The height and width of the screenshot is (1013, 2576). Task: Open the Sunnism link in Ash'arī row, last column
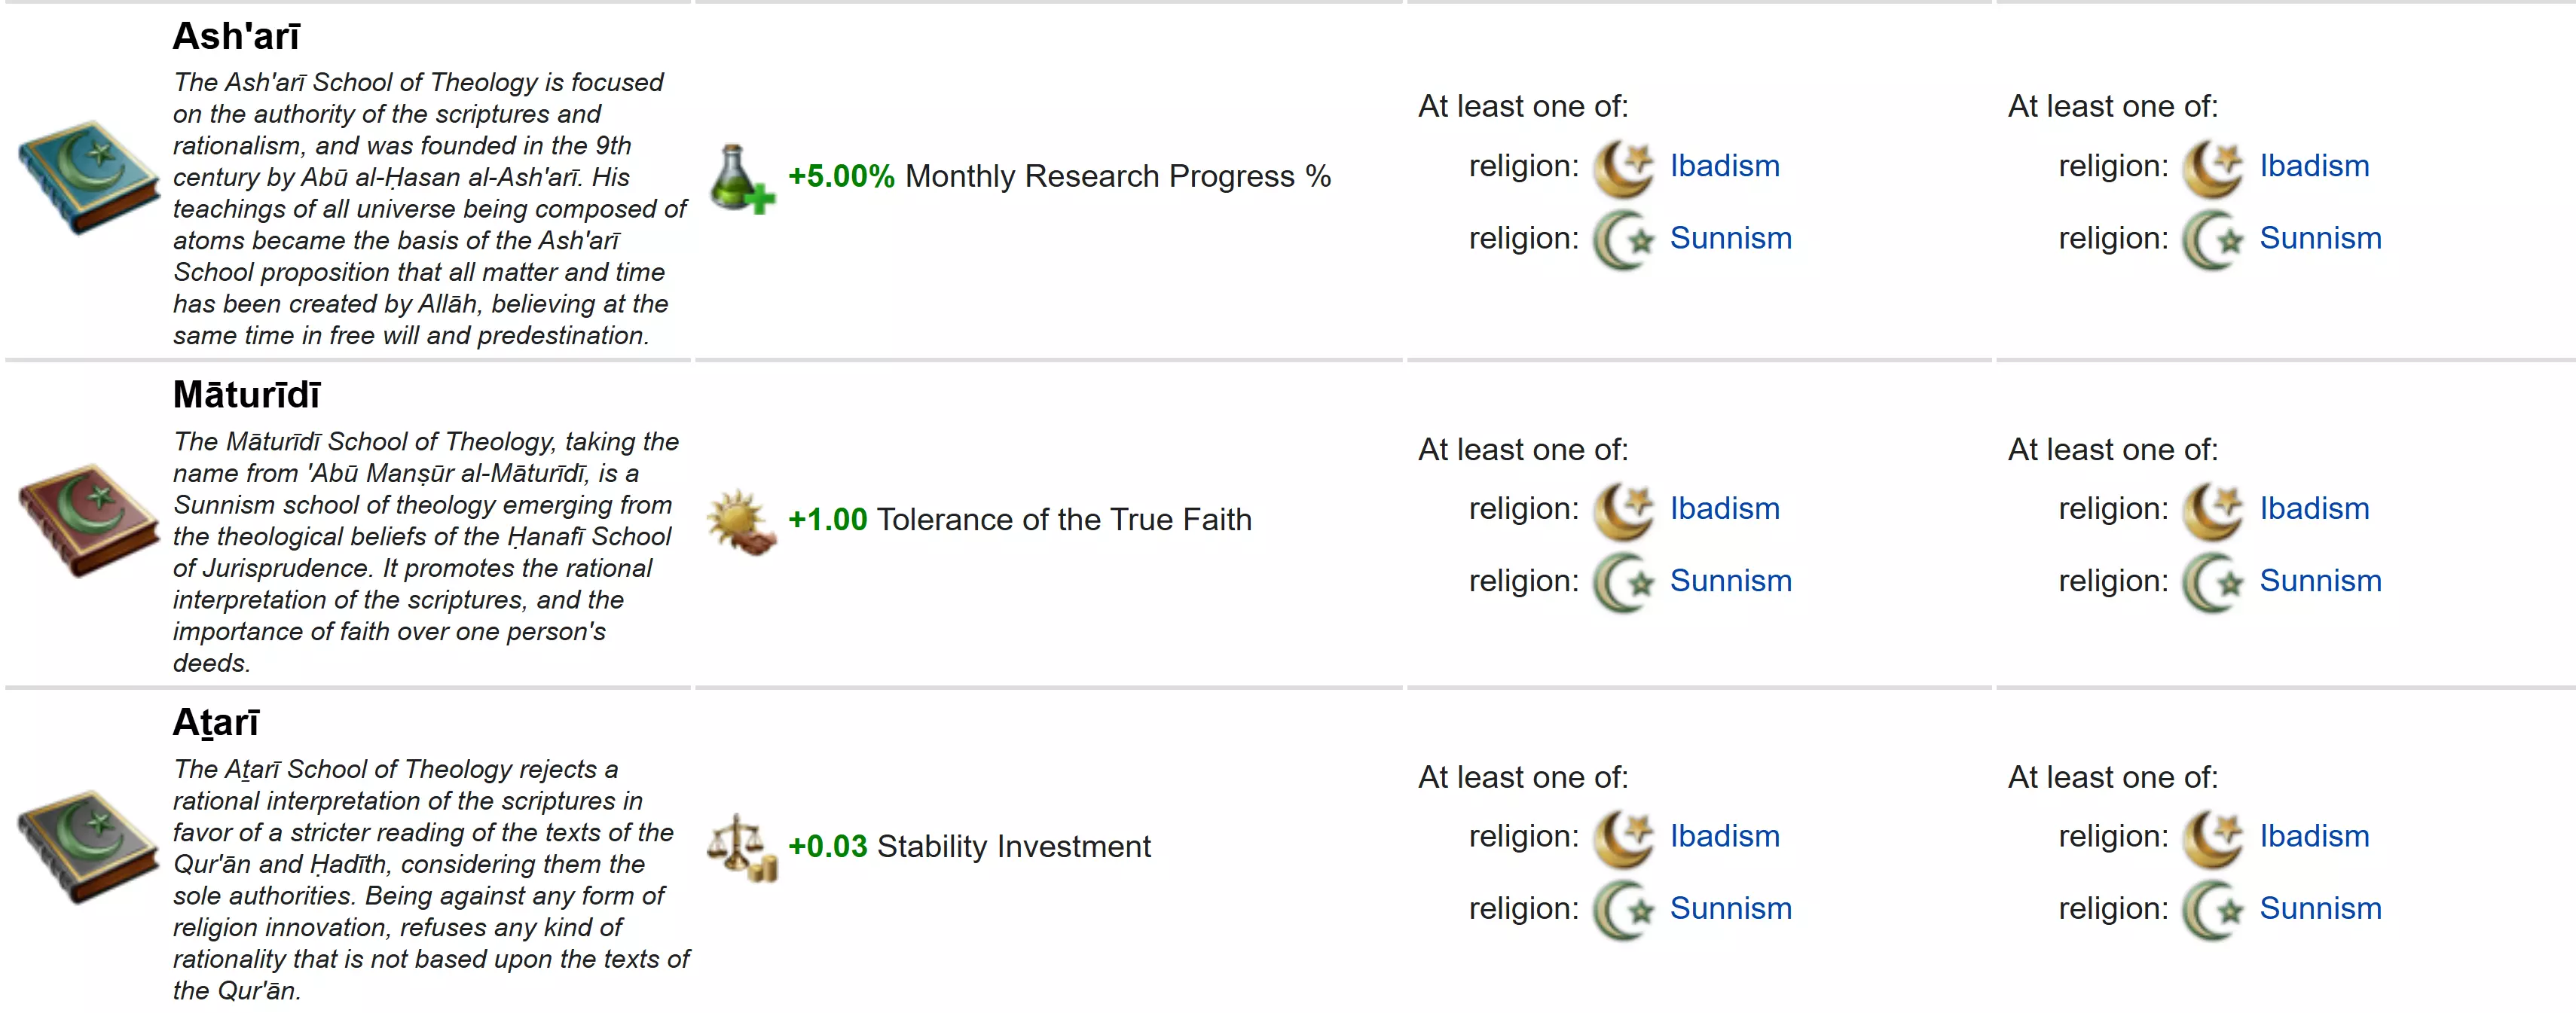point(2320,239)
